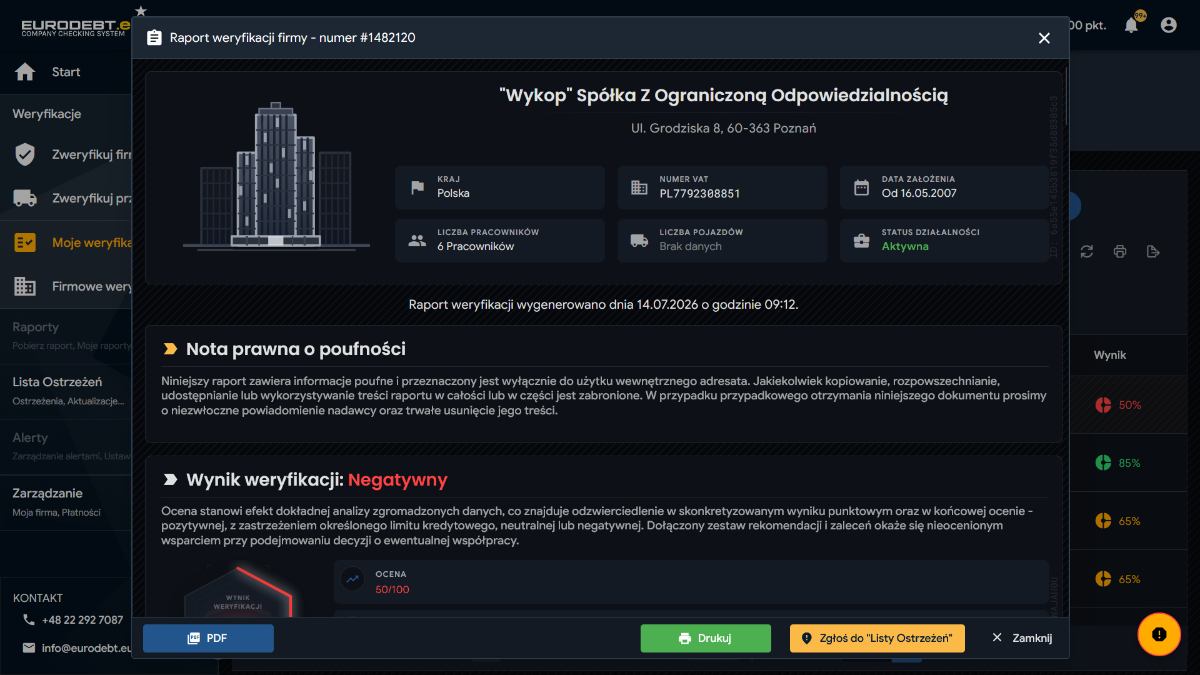Download the report as PDF
This screenshot has width=1200, height=675.
(208, 638)
